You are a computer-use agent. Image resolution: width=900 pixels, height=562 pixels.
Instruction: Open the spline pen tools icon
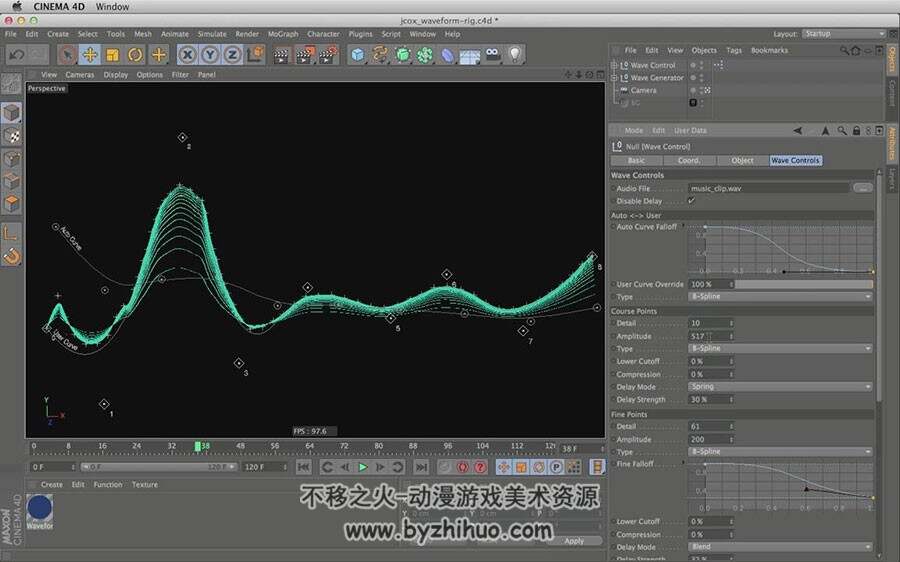click(380, 55)
